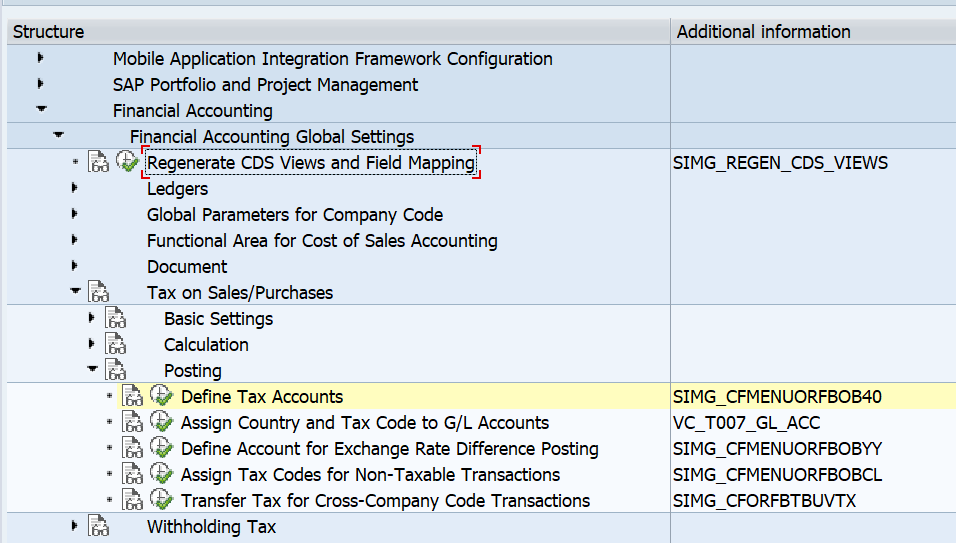This screenshot has height=543, width=956.
Task: Expand Mobile Application Integration Framework Configuration node
Action: click(40, 58)
